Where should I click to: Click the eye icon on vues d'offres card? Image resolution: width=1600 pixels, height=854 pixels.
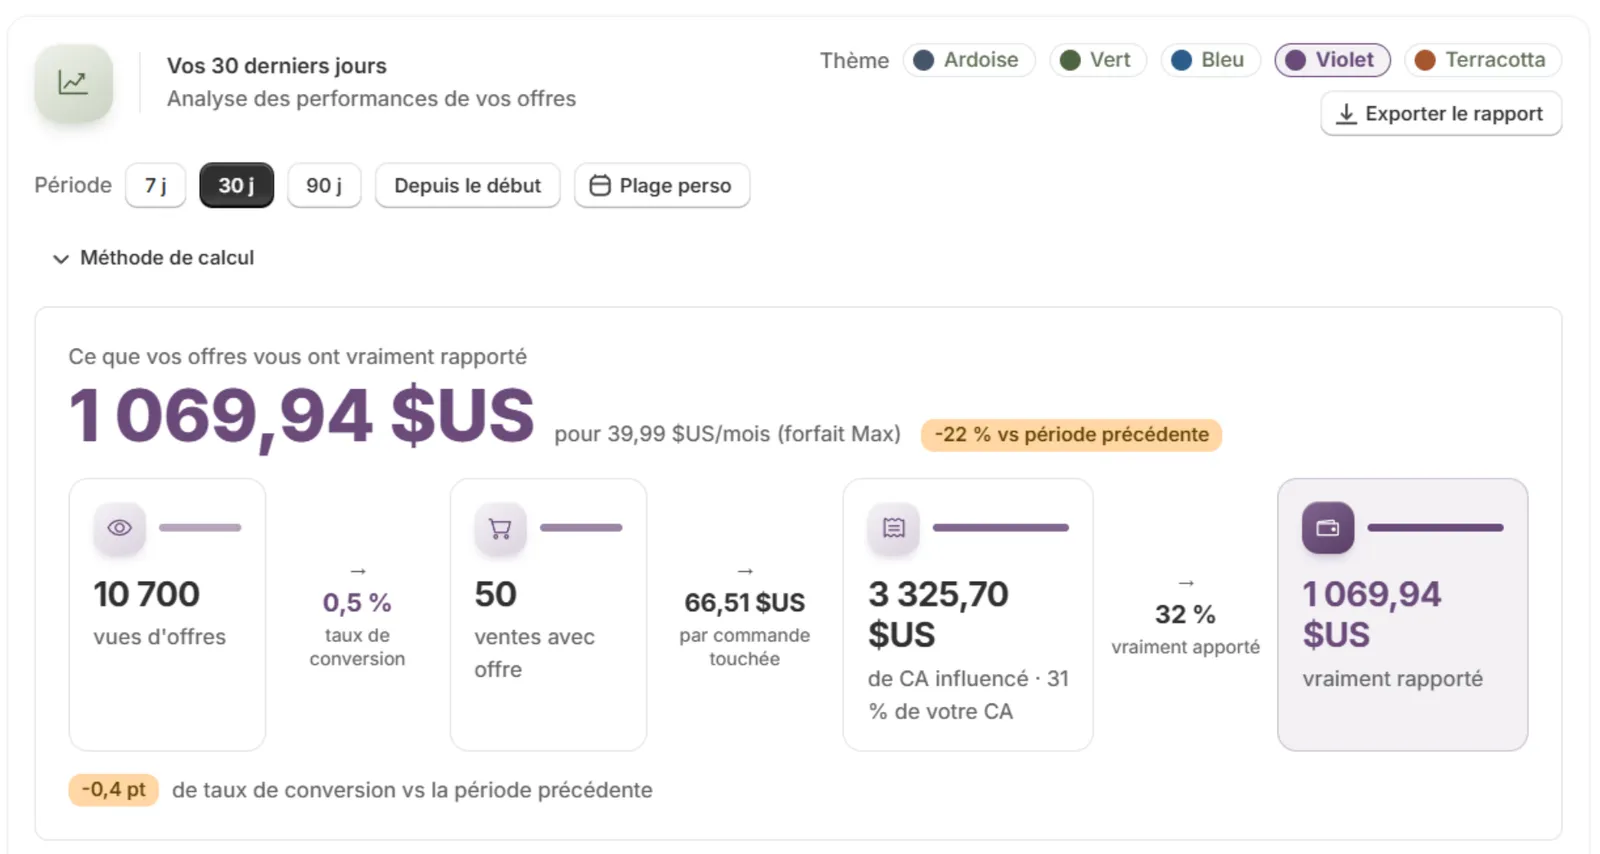[120, 527]
